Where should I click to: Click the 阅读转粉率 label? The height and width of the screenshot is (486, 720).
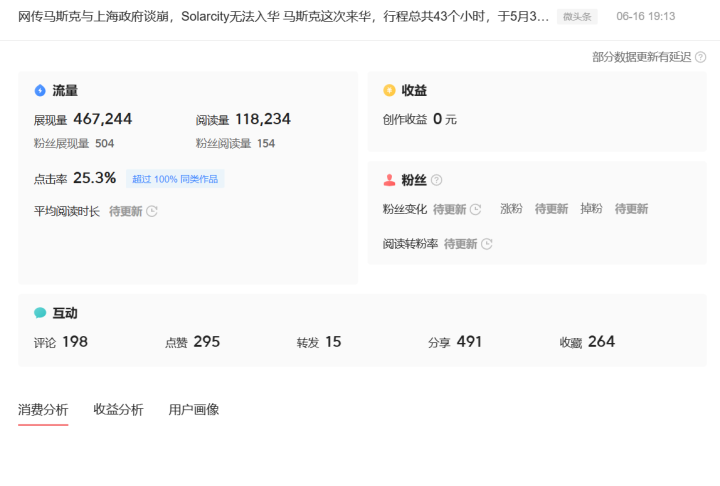pos(410,244)
